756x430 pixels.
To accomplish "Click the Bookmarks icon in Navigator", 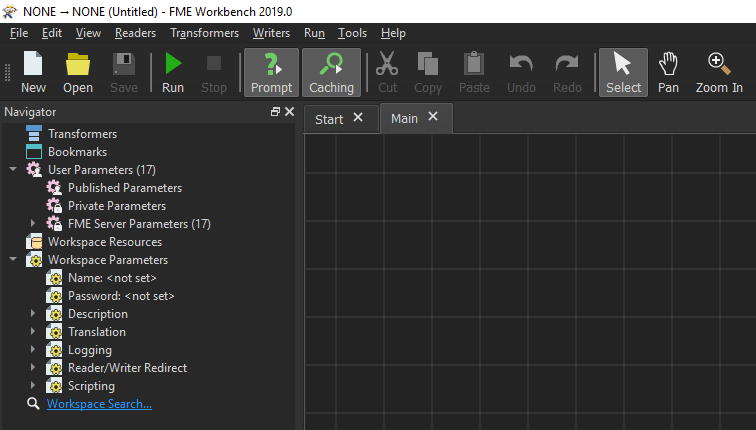I will 34,152.
